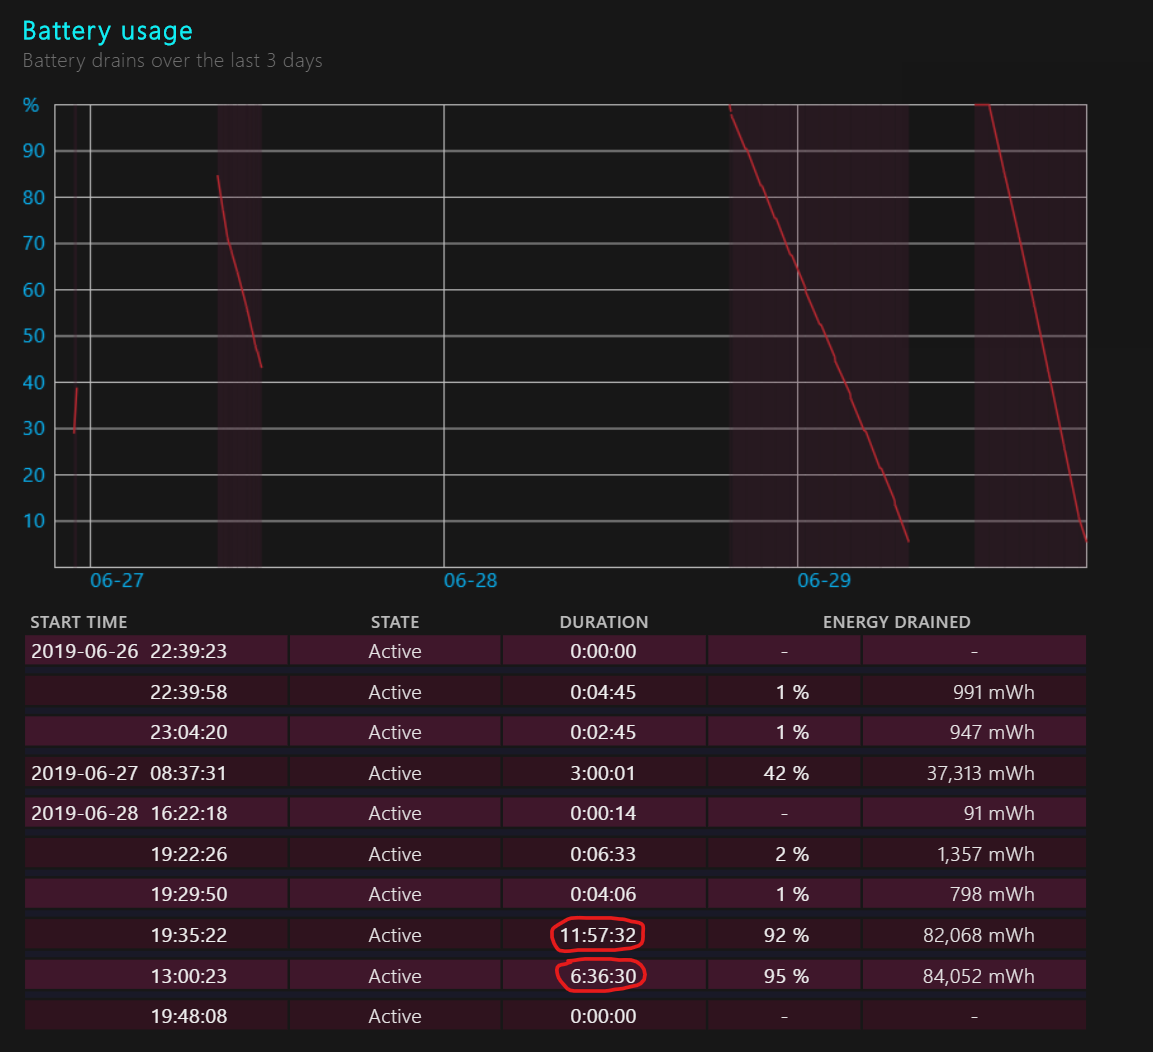The image size is (1153, 1052).
Task: Click the 06-29 date label under chart
Action: [824, 581]
